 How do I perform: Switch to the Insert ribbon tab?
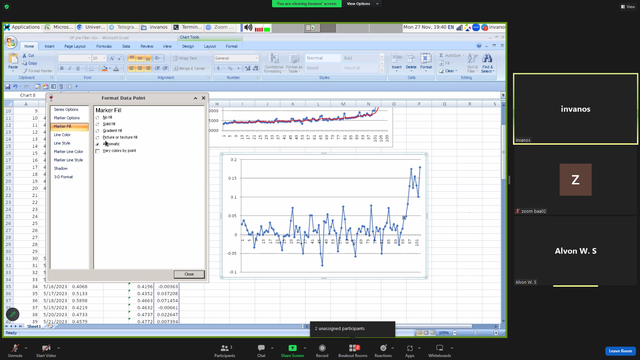click(x=49, y=47)
